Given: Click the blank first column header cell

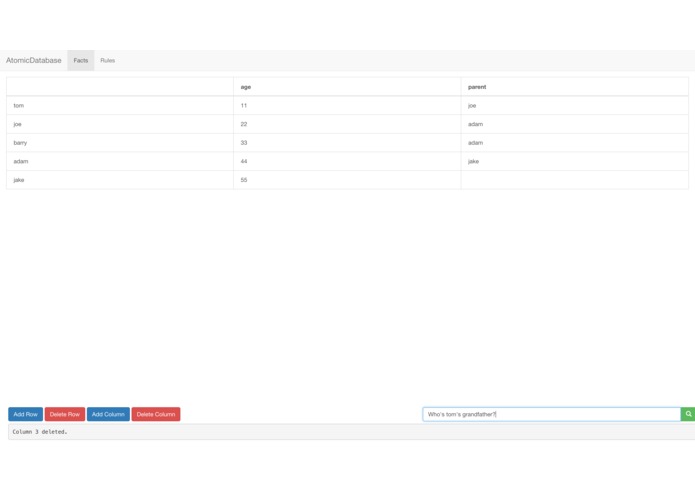Looking at the screenshot, I should pos(120,87).
